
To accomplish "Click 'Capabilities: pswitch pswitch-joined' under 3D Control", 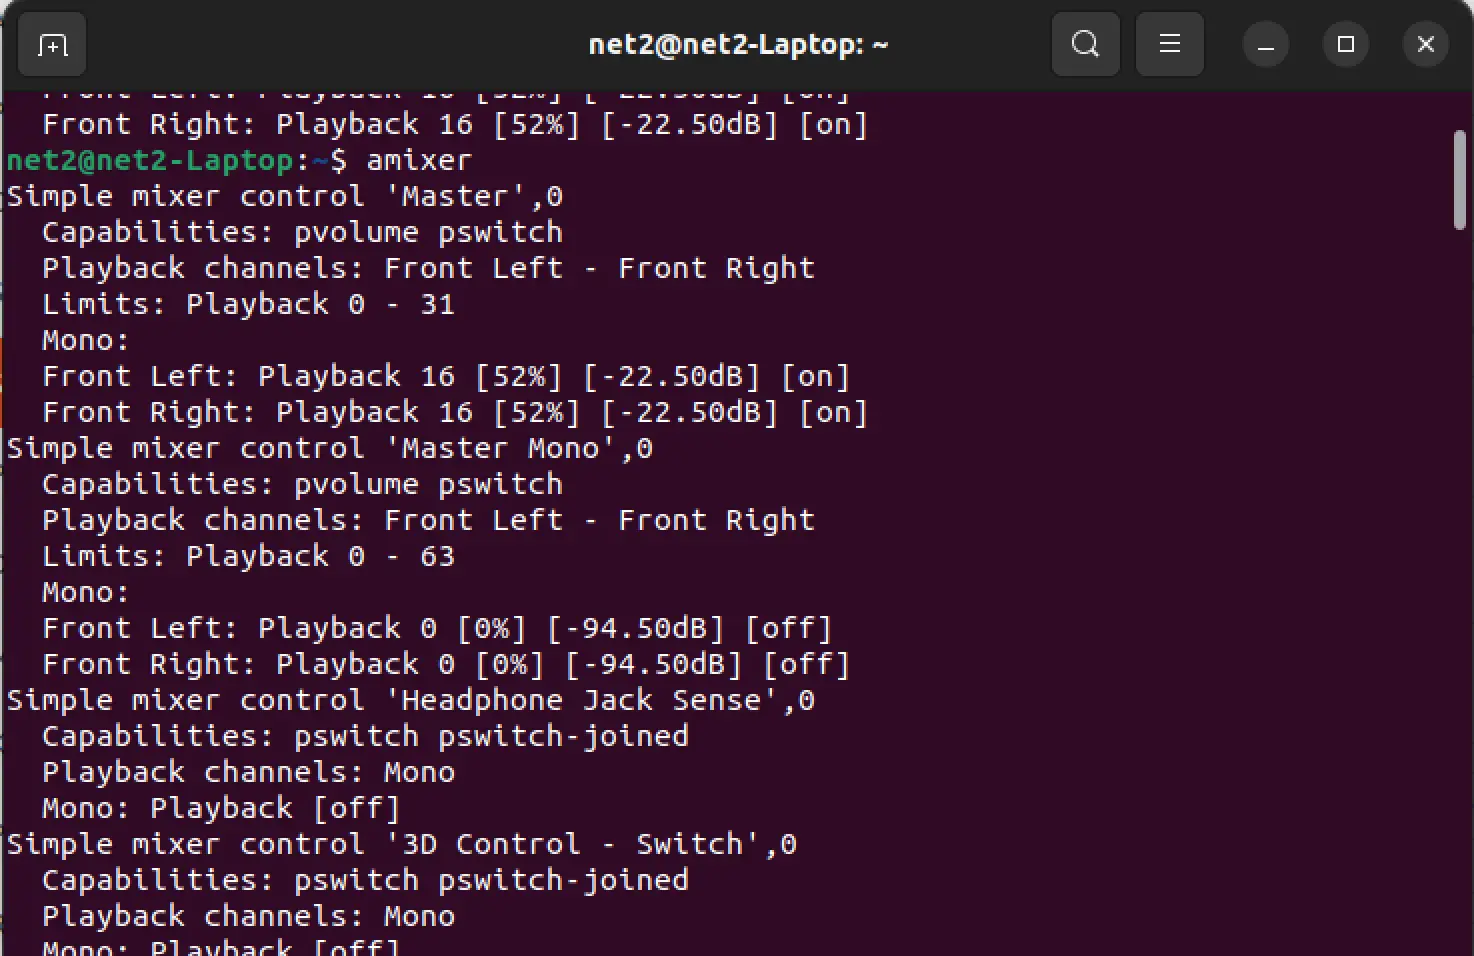I will point(365,880).
